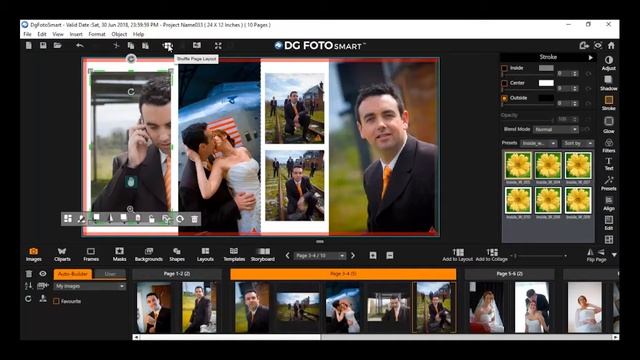Toggle the Inside stroke checkbox

(504, 68)
